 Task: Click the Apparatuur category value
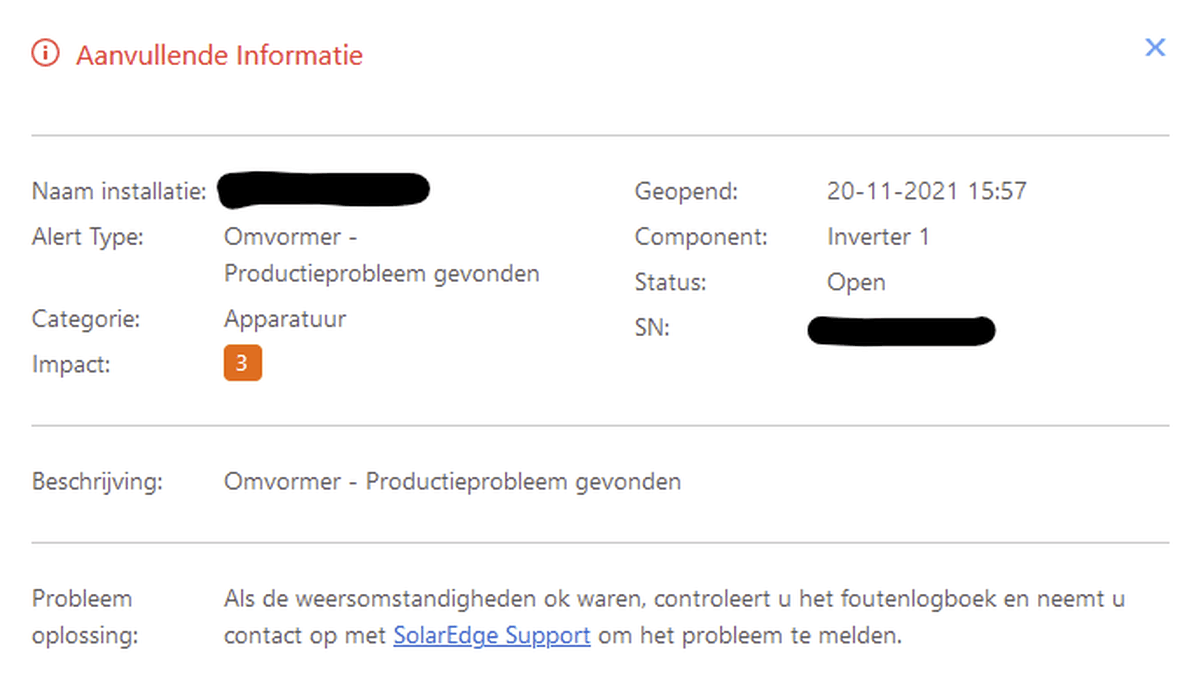(x=285, y=320)
